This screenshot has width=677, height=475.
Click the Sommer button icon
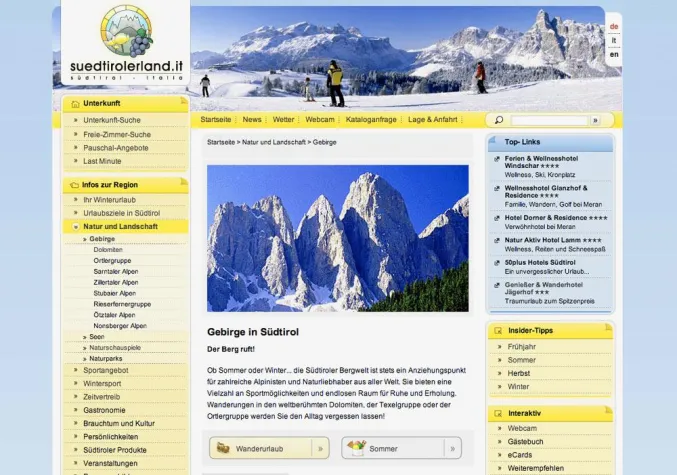point(355,448)
